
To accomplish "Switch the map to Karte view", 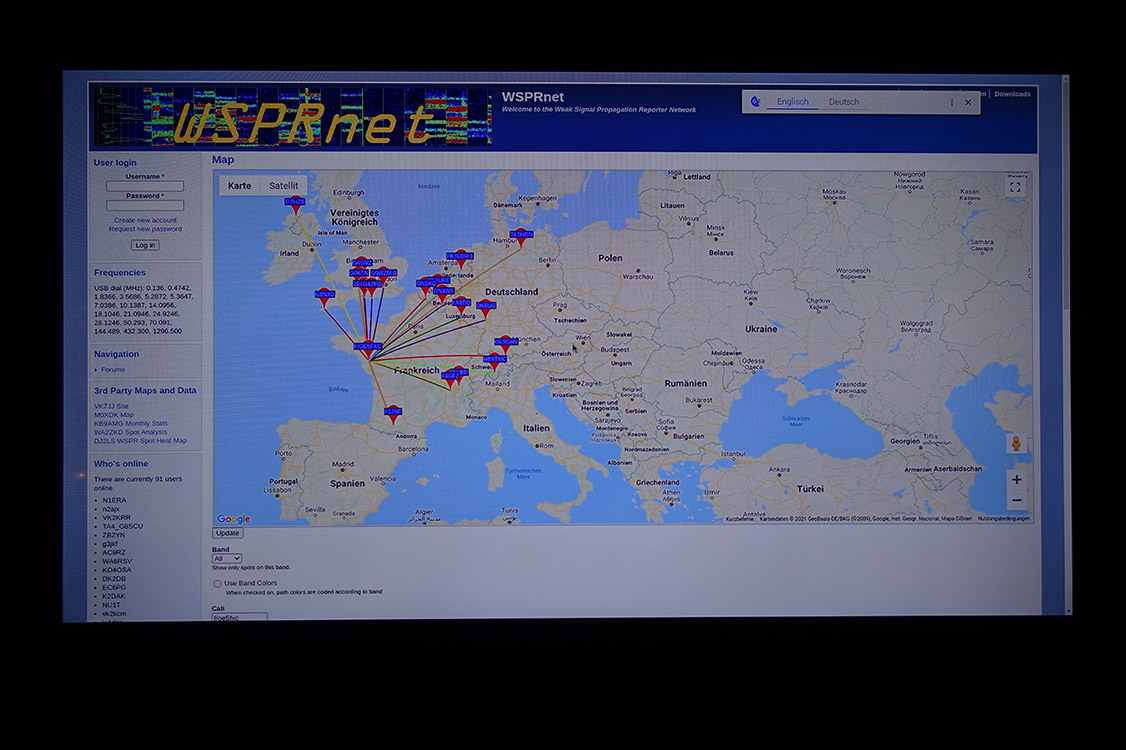I will [239, 186].
